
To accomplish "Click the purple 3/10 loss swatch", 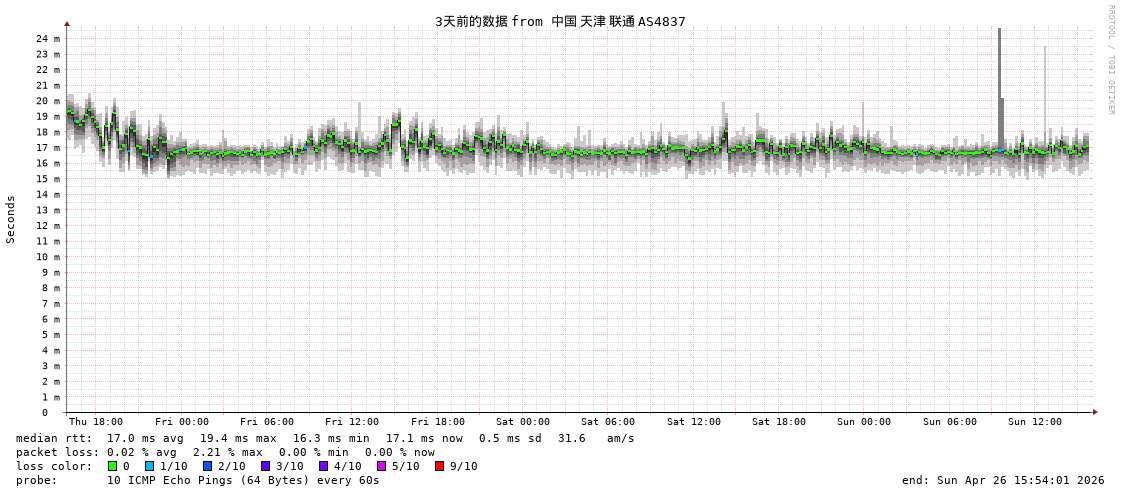I will pyautogui.click(x=265, y=466).
